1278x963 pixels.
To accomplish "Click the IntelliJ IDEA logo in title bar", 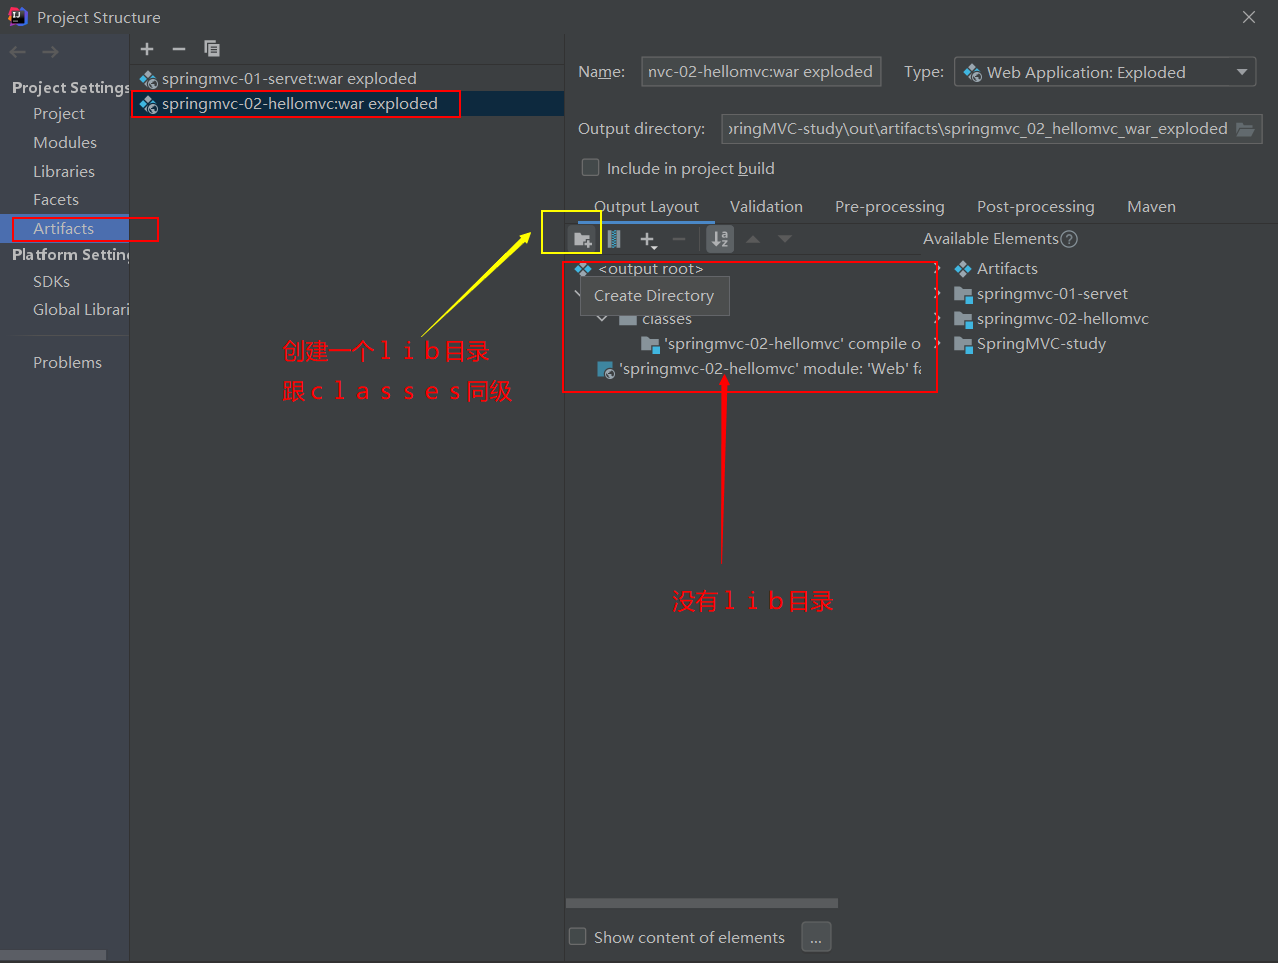I will (18, 17).
